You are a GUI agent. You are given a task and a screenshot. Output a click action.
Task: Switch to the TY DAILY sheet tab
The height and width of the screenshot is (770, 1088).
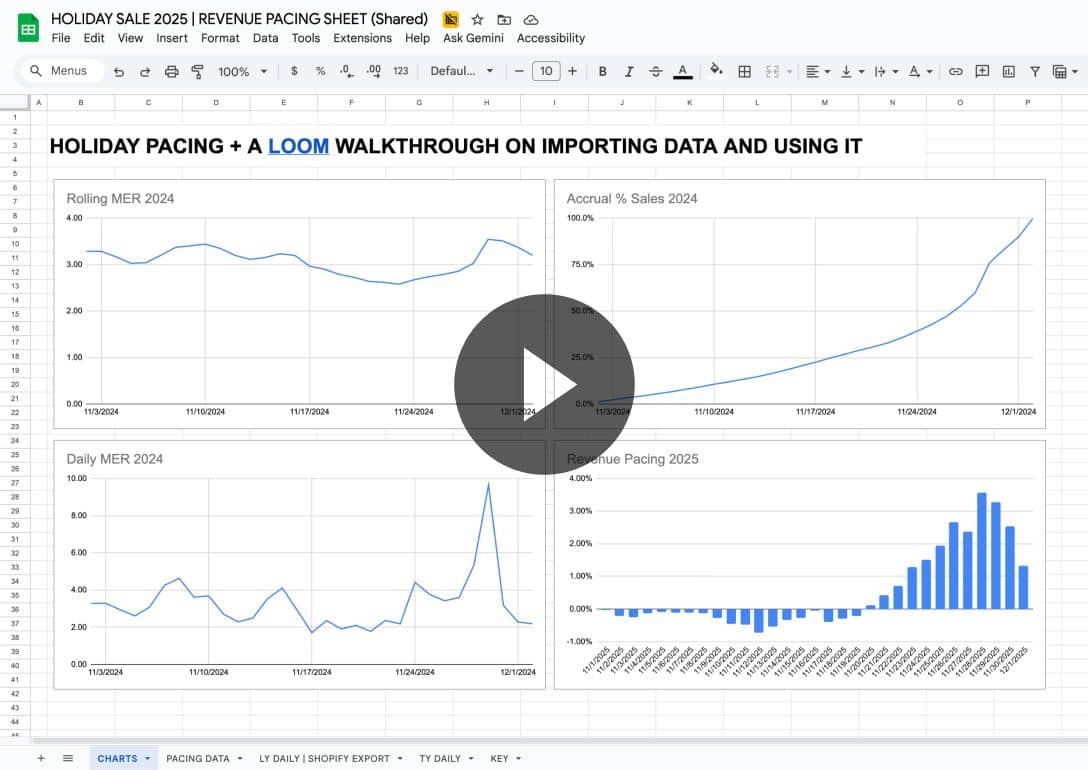440,758
